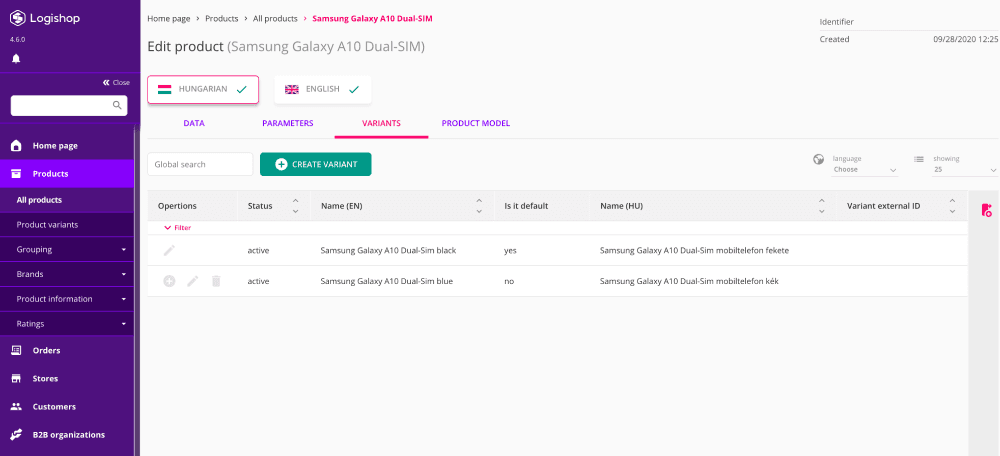Expand the Filter row
The height and width of the screenshot is (456, 1000).
tap(177, 228)
